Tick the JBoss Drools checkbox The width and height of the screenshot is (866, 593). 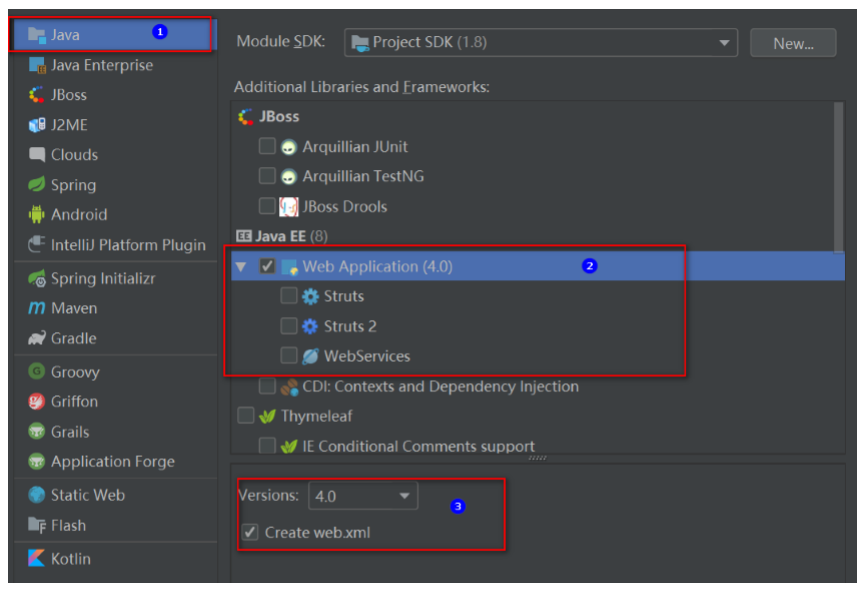(267, 206)
